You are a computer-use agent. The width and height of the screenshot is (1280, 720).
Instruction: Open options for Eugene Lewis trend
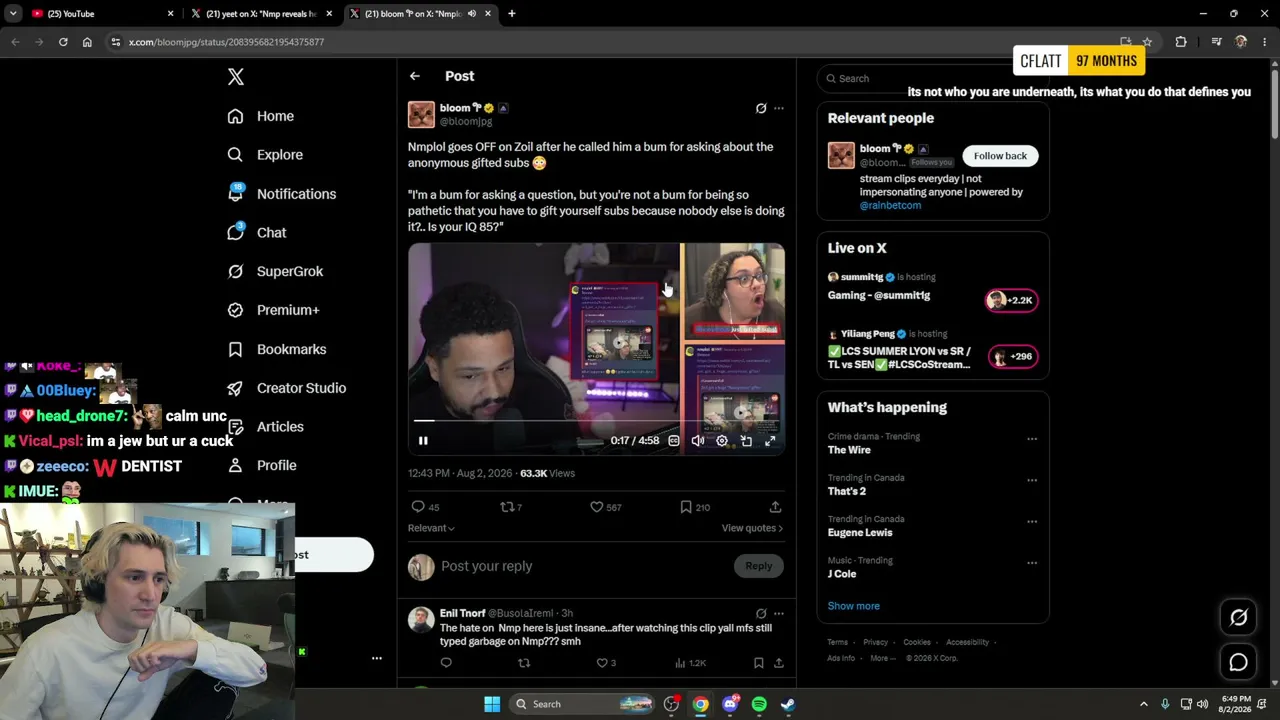[1032, 521]
